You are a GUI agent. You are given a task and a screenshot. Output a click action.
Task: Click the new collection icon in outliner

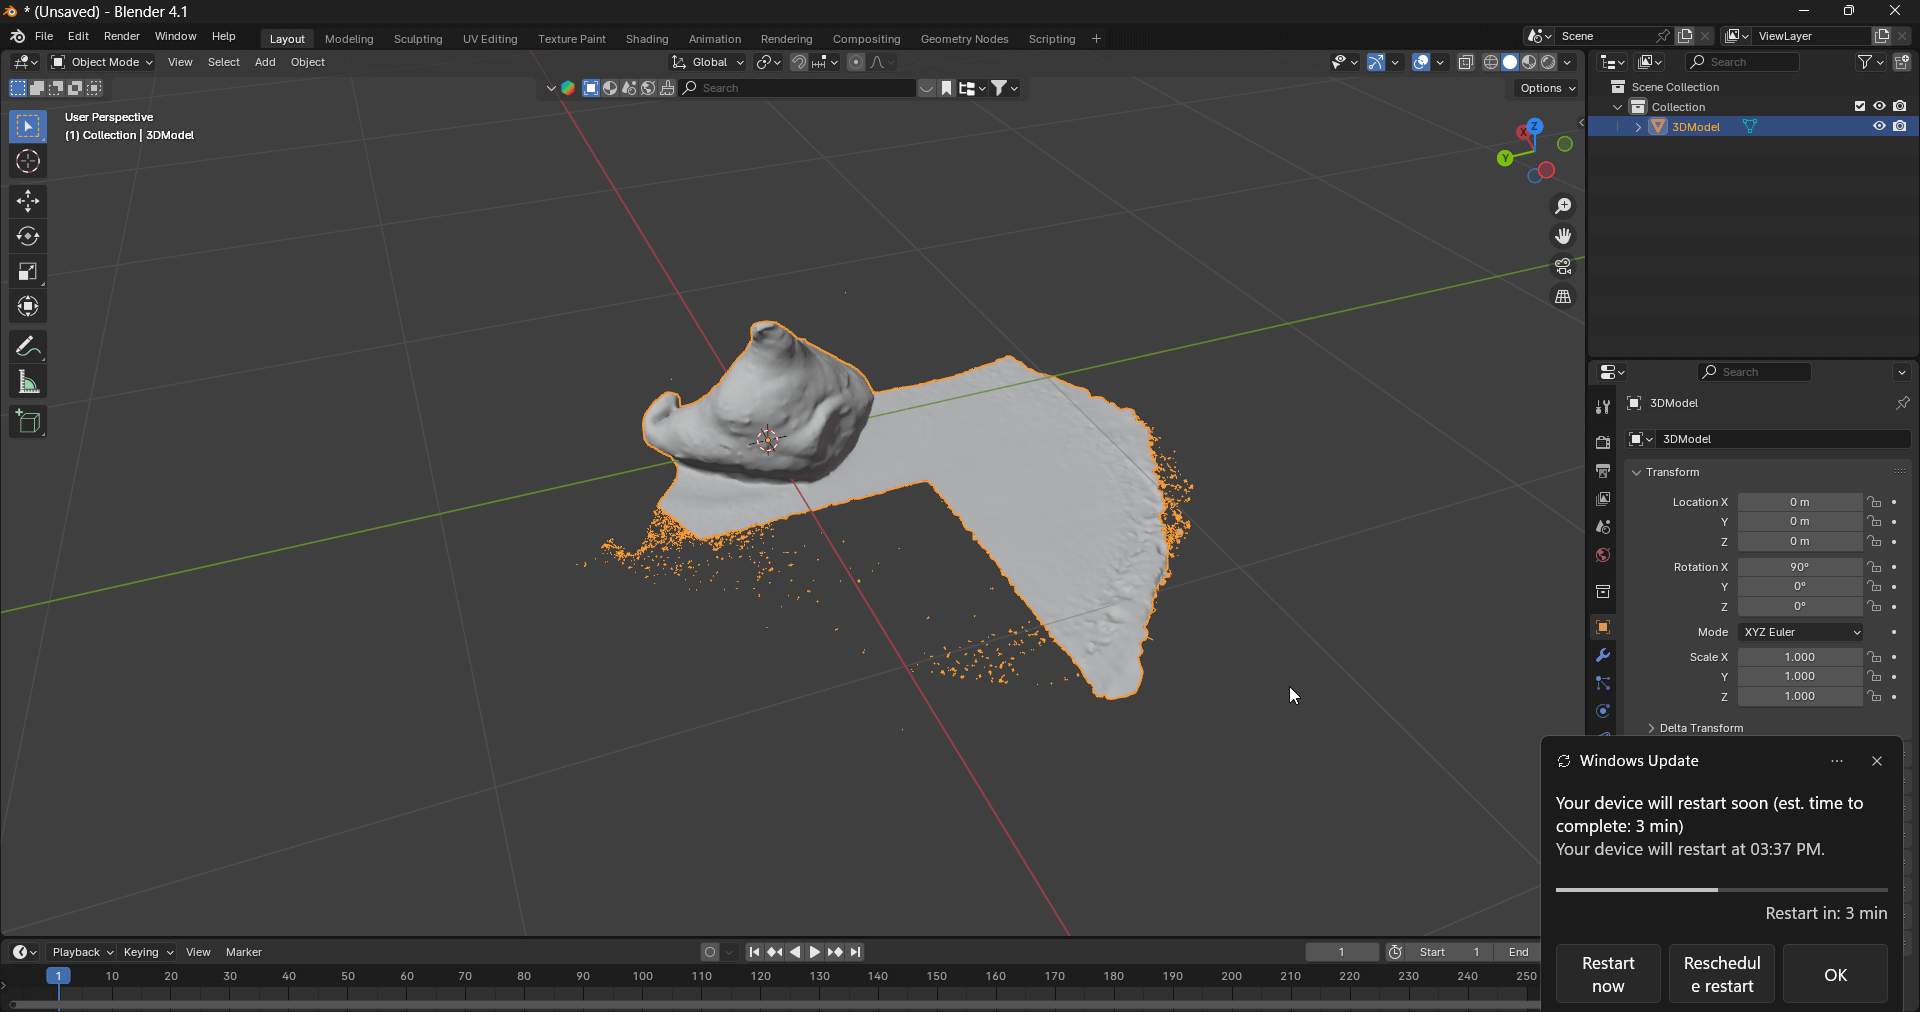1902,62
